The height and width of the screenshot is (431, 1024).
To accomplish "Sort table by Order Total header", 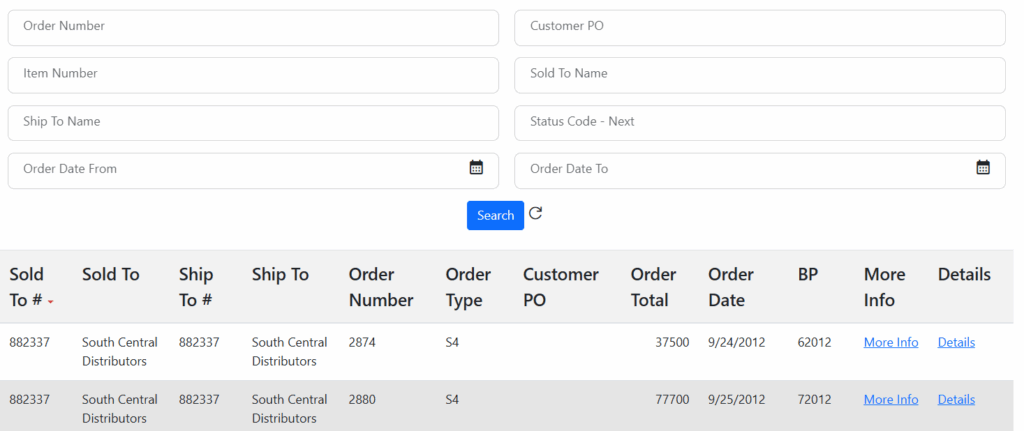I will click(x=653, y=287).
